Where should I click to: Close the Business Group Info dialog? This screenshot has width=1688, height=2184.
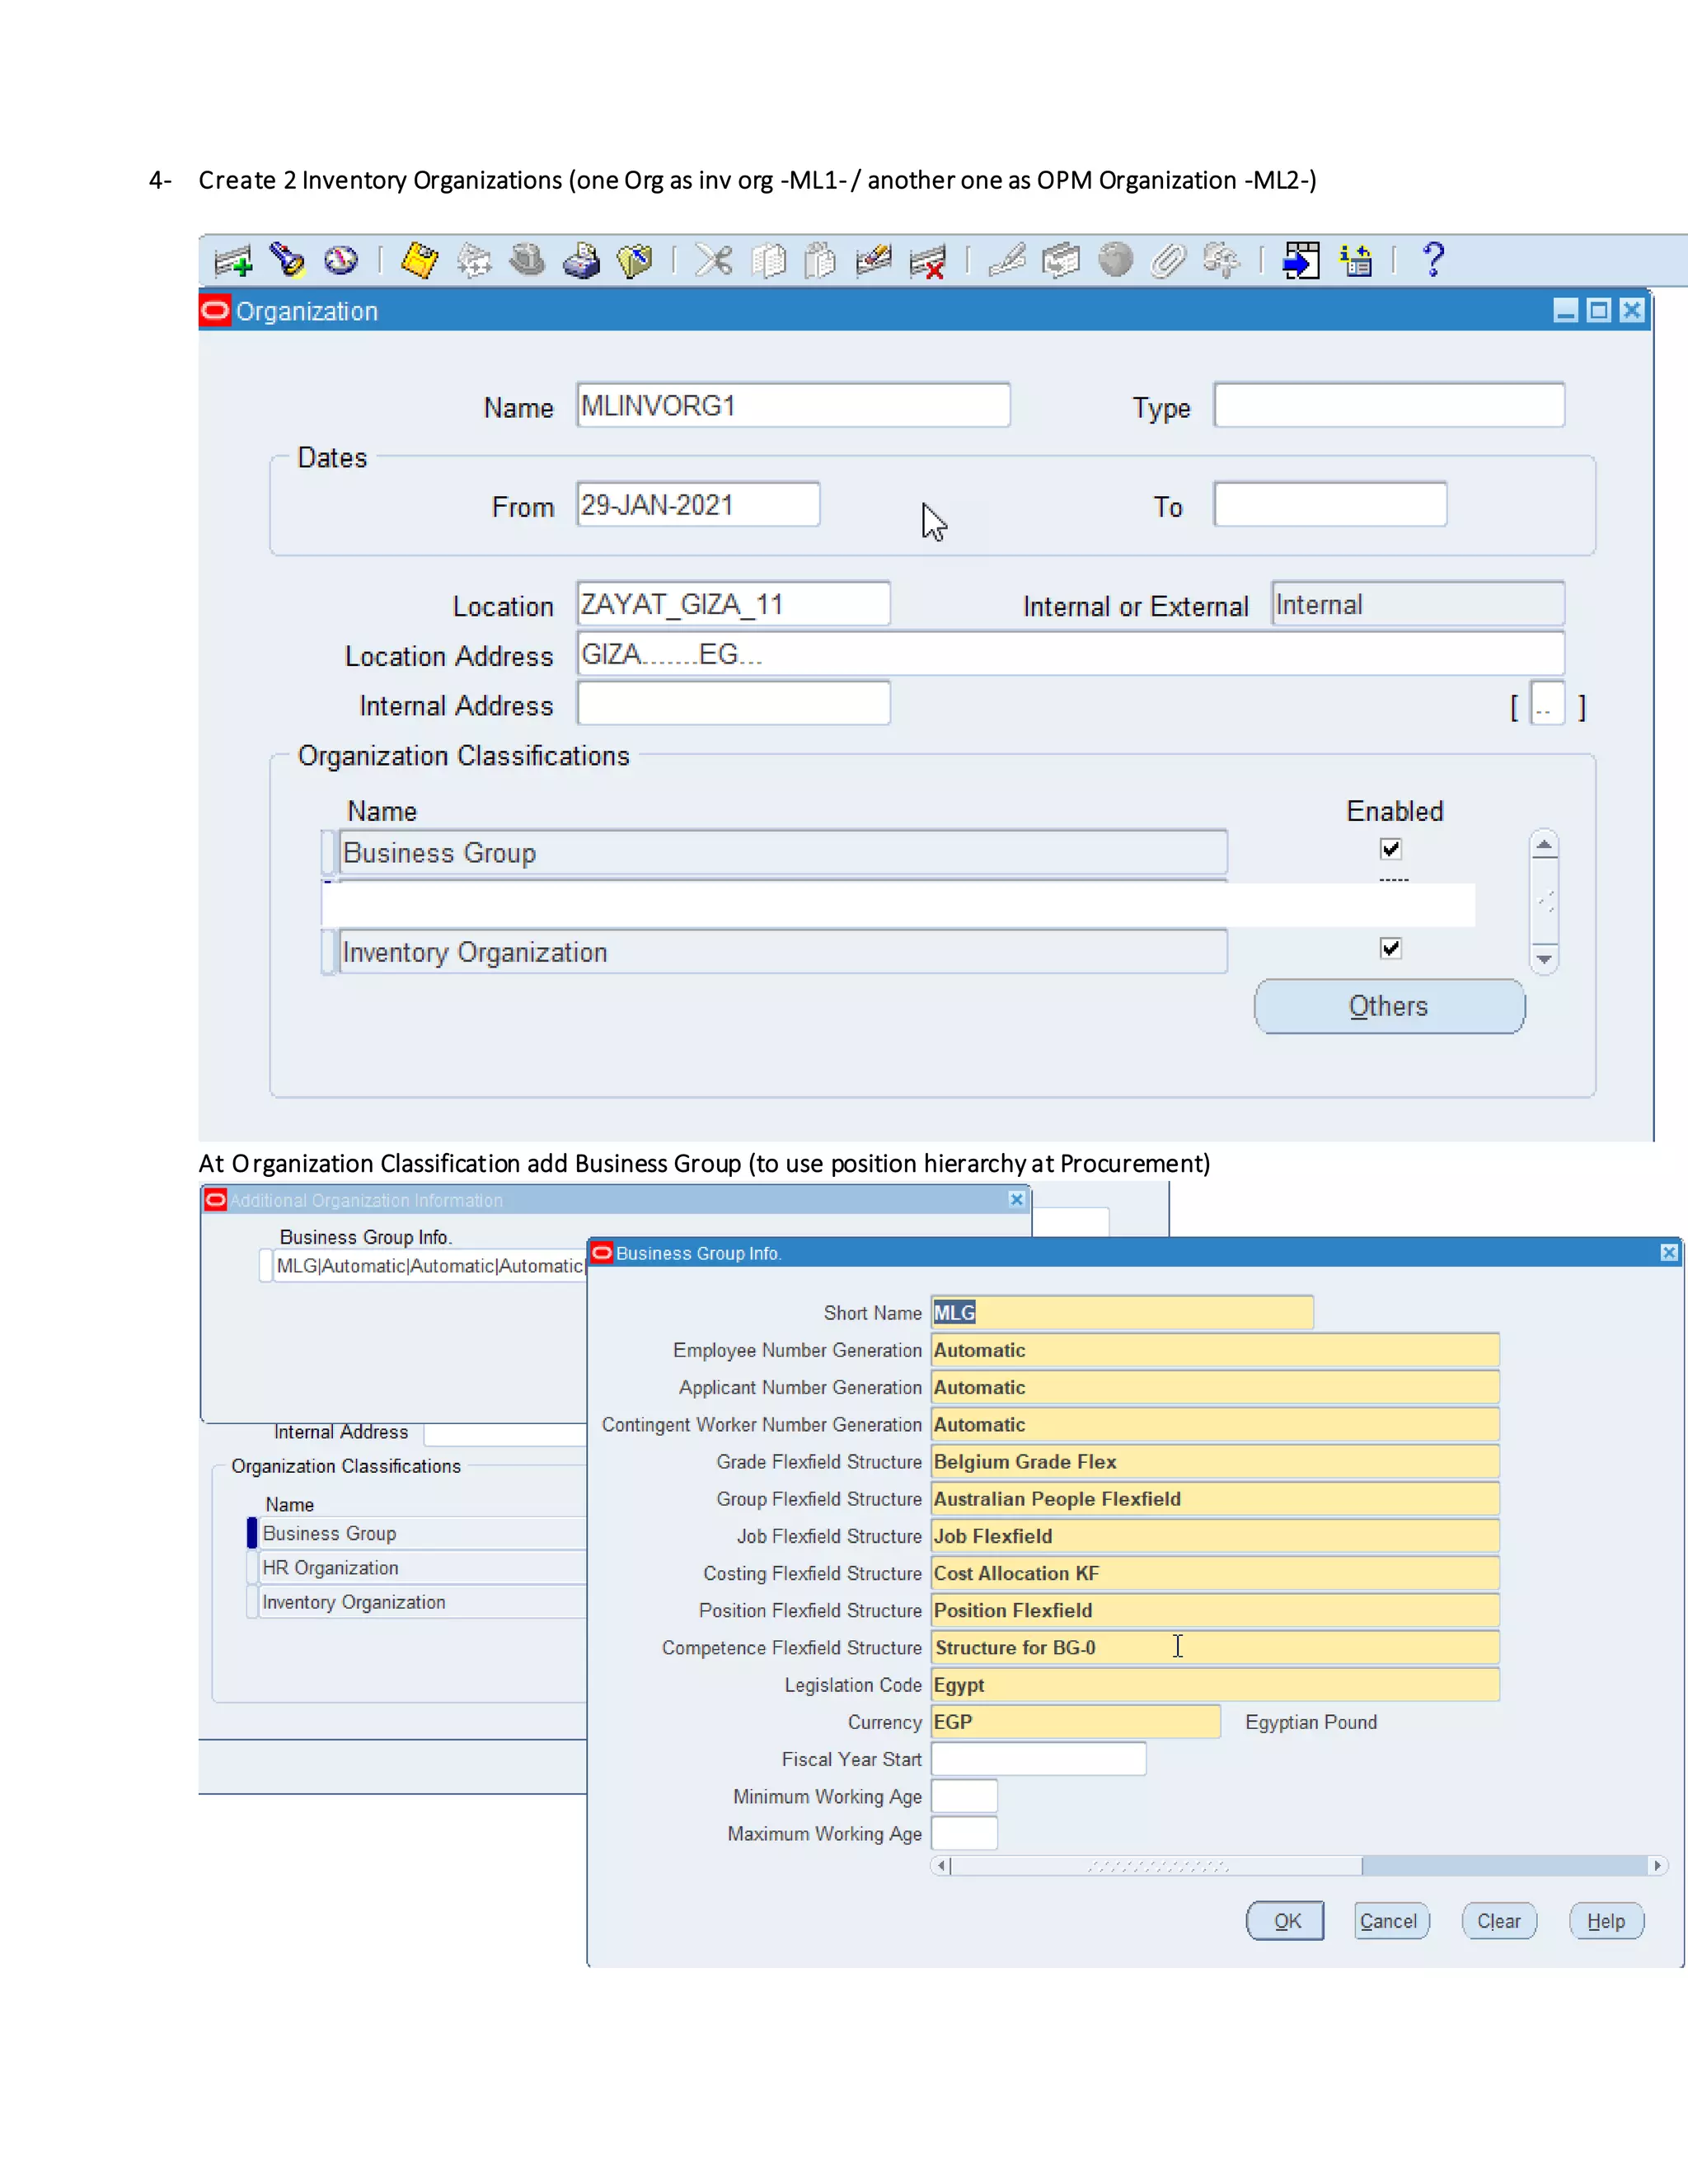1669,1252
